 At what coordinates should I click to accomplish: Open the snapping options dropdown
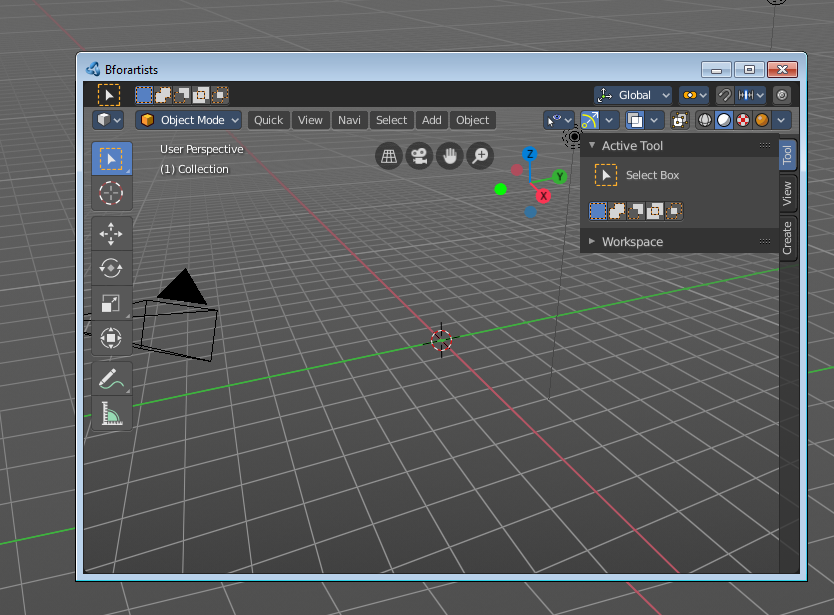click(x=750, y=95)
